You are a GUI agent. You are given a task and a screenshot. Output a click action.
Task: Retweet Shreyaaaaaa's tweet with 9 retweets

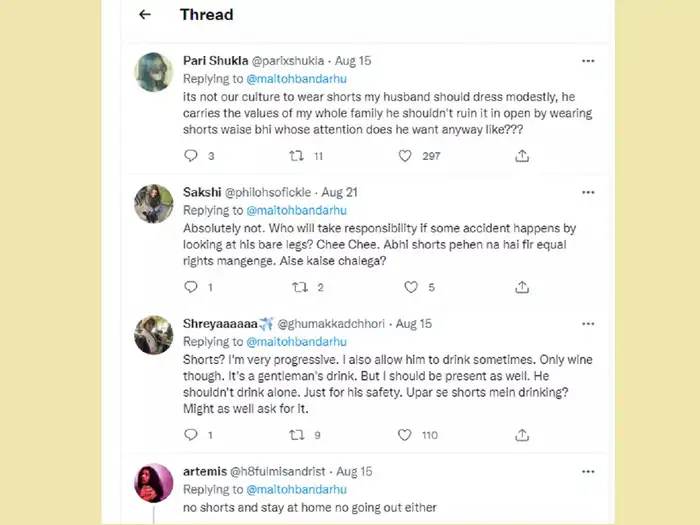click(297, 435)
